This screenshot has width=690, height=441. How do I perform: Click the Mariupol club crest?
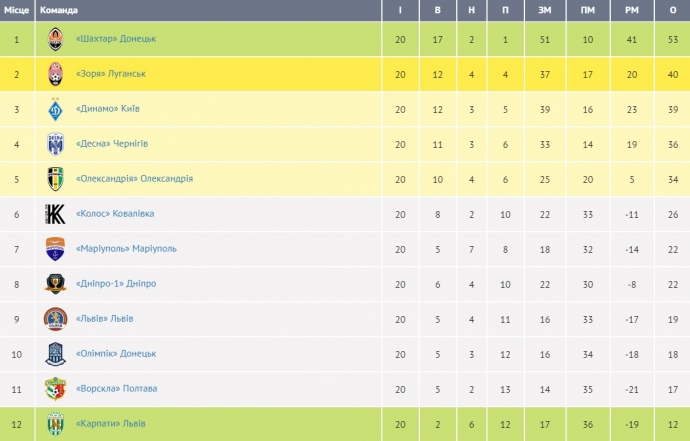[x=56, y=249]
